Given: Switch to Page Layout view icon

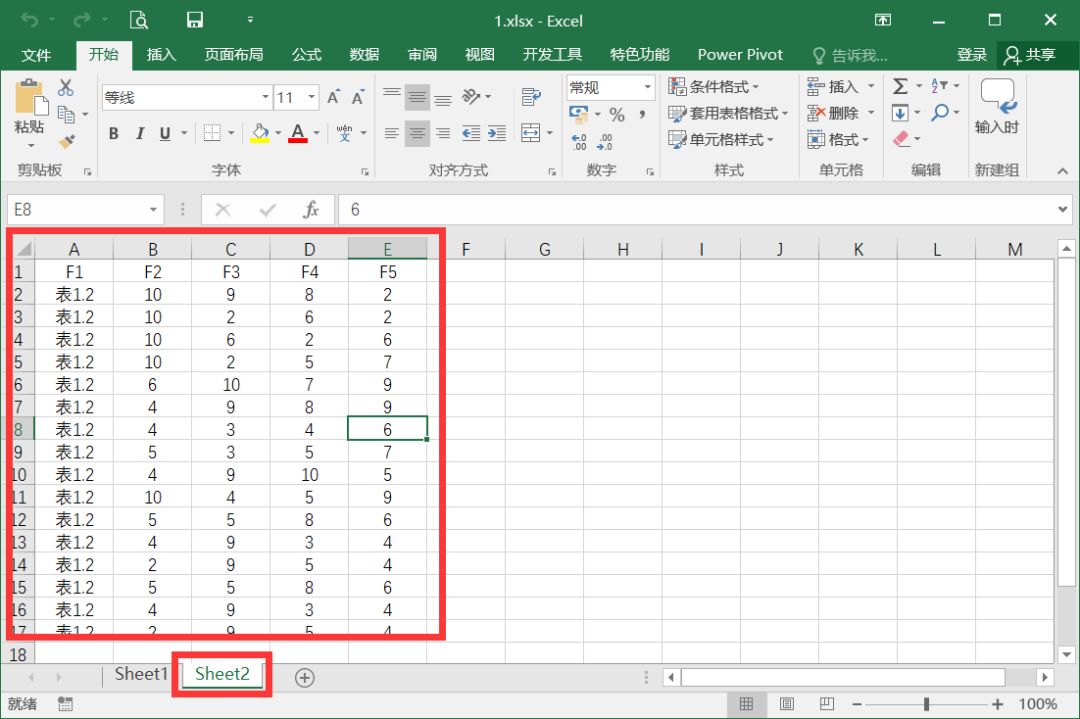Looking at the screenshot, I should [787, 704].
